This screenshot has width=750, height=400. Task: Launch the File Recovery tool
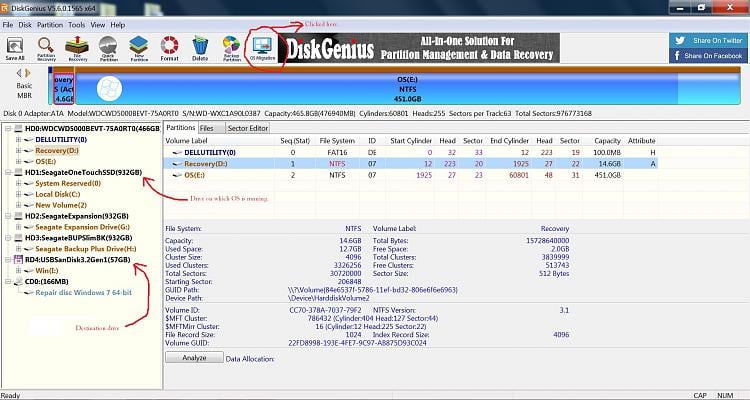coord(77,49)
